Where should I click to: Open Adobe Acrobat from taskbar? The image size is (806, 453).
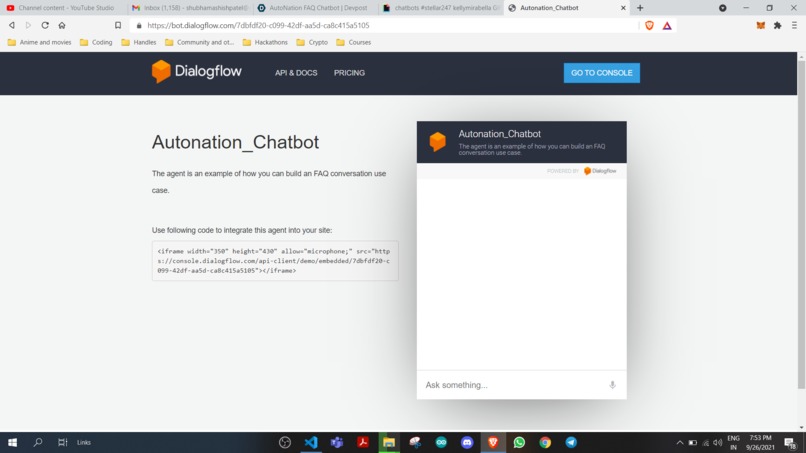point(363,442)
